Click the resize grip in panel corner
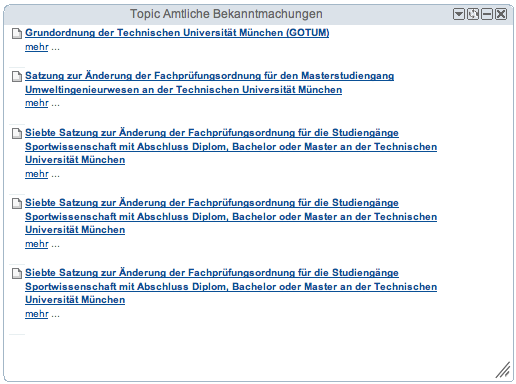Viewport: 516px width, 384px height. click(503, 370)
